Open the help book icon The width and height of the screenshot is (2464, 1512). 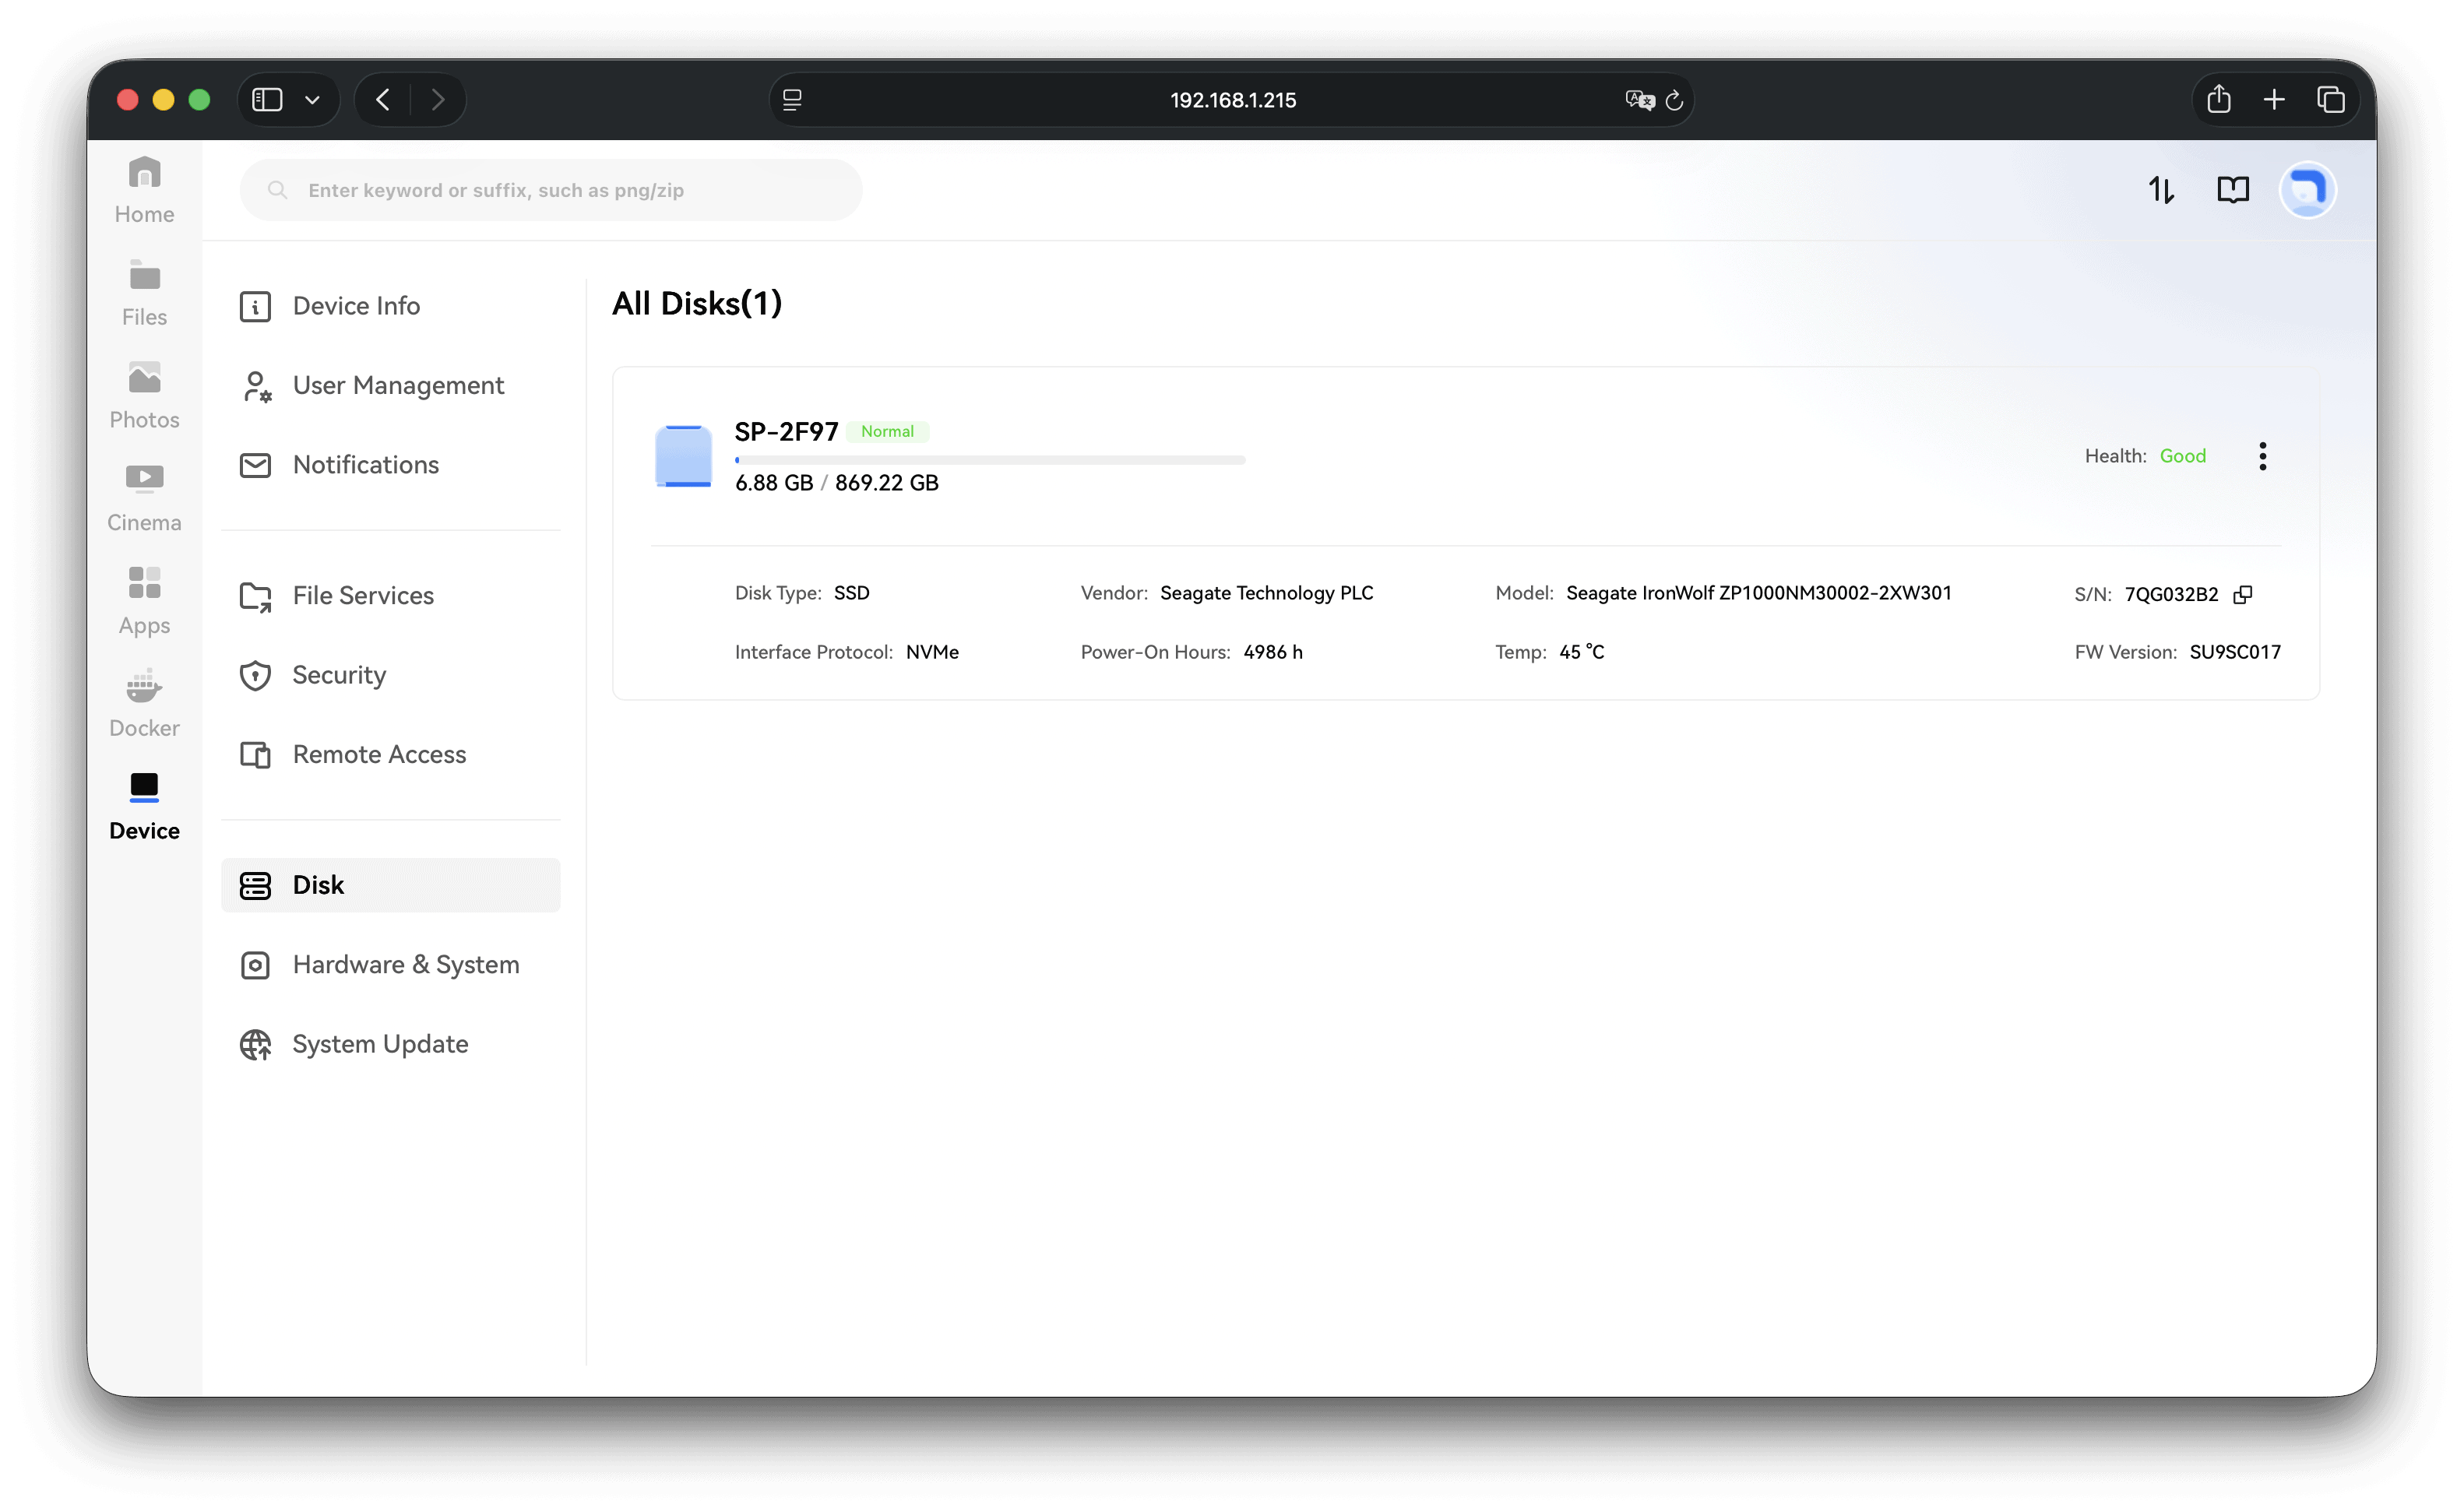tap(2232, 190)
